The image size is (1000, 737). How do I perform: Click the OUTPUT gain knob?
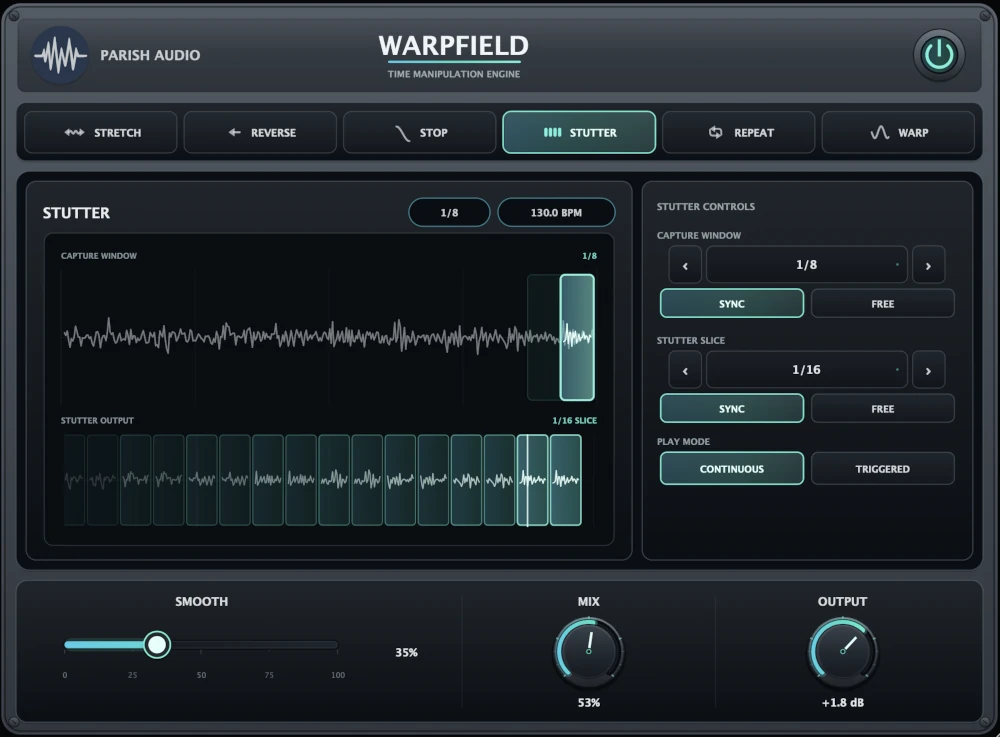842,651
